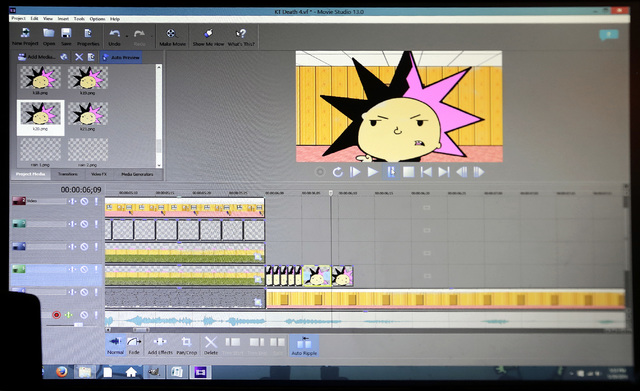Undo the last action

coord(115,36)
